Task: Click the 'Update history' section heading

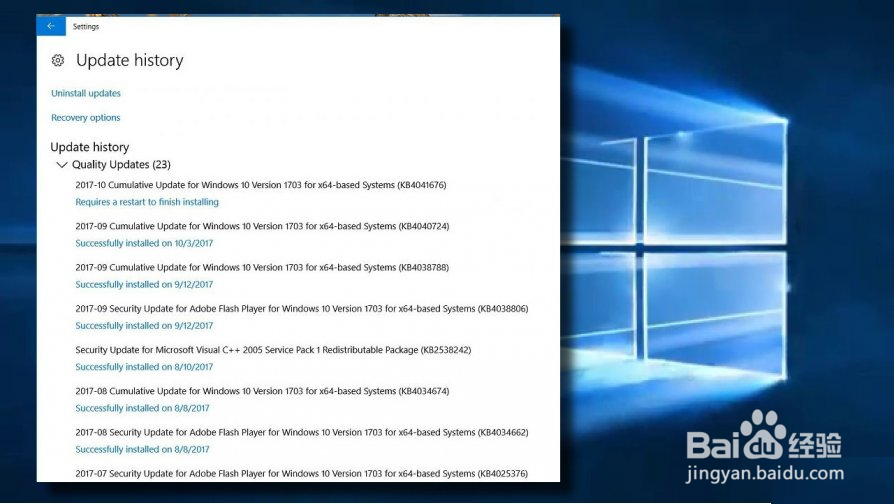Action: point(90,147)
